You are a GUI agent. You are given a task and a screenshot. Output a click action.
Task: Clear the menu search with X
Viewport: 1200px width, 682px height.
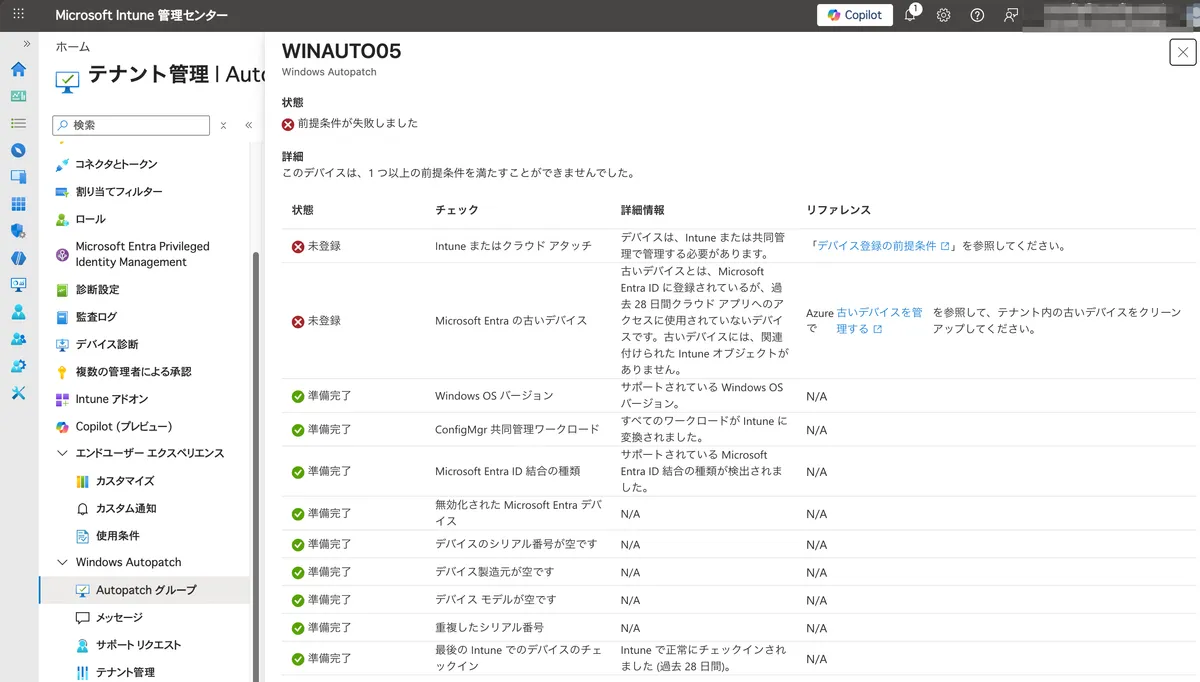click(x=223, y=125)
